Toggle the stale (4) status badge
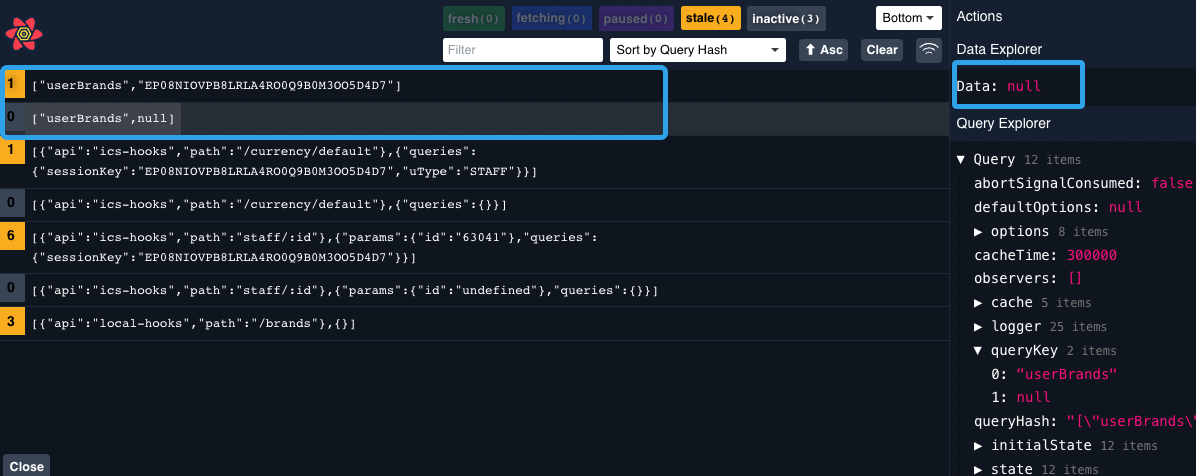Viewport: 1196px width, 476px height. [711, 18]
